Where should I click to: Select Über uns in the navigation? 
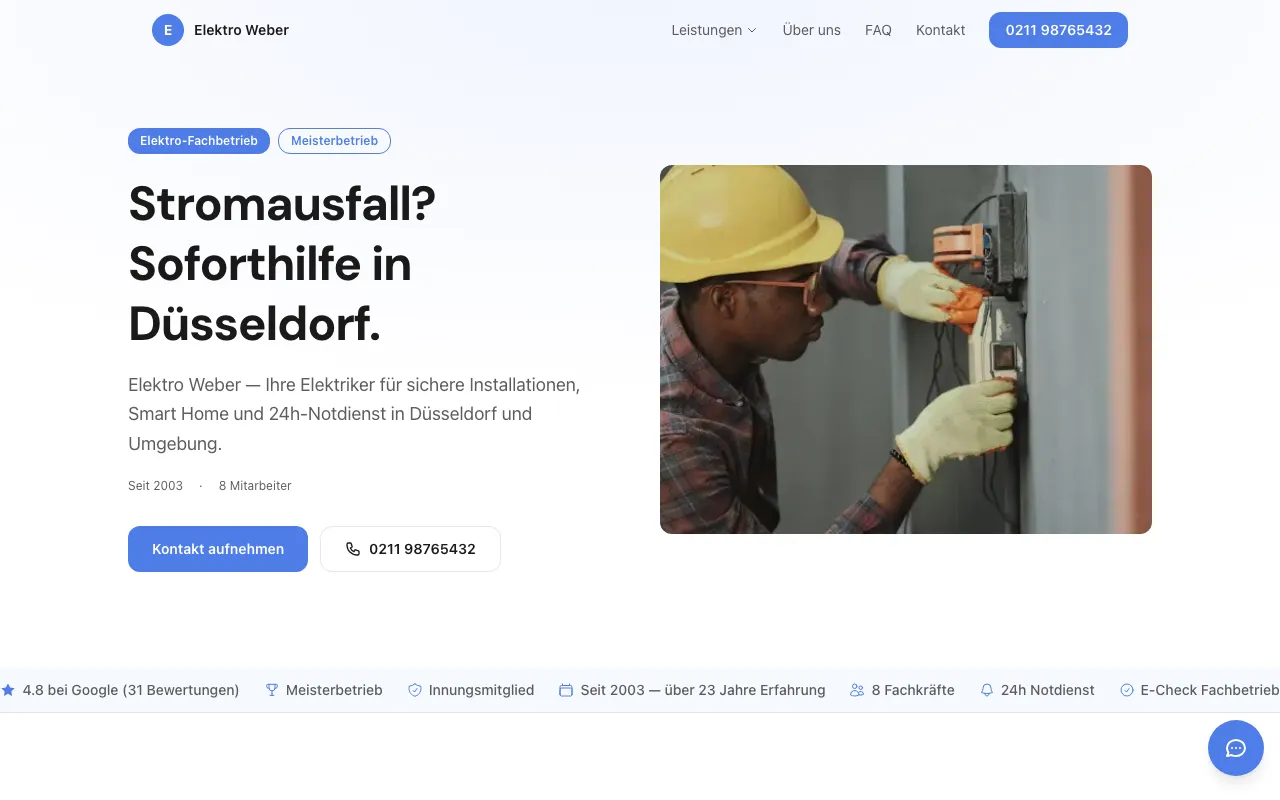[x=811, y=30]
